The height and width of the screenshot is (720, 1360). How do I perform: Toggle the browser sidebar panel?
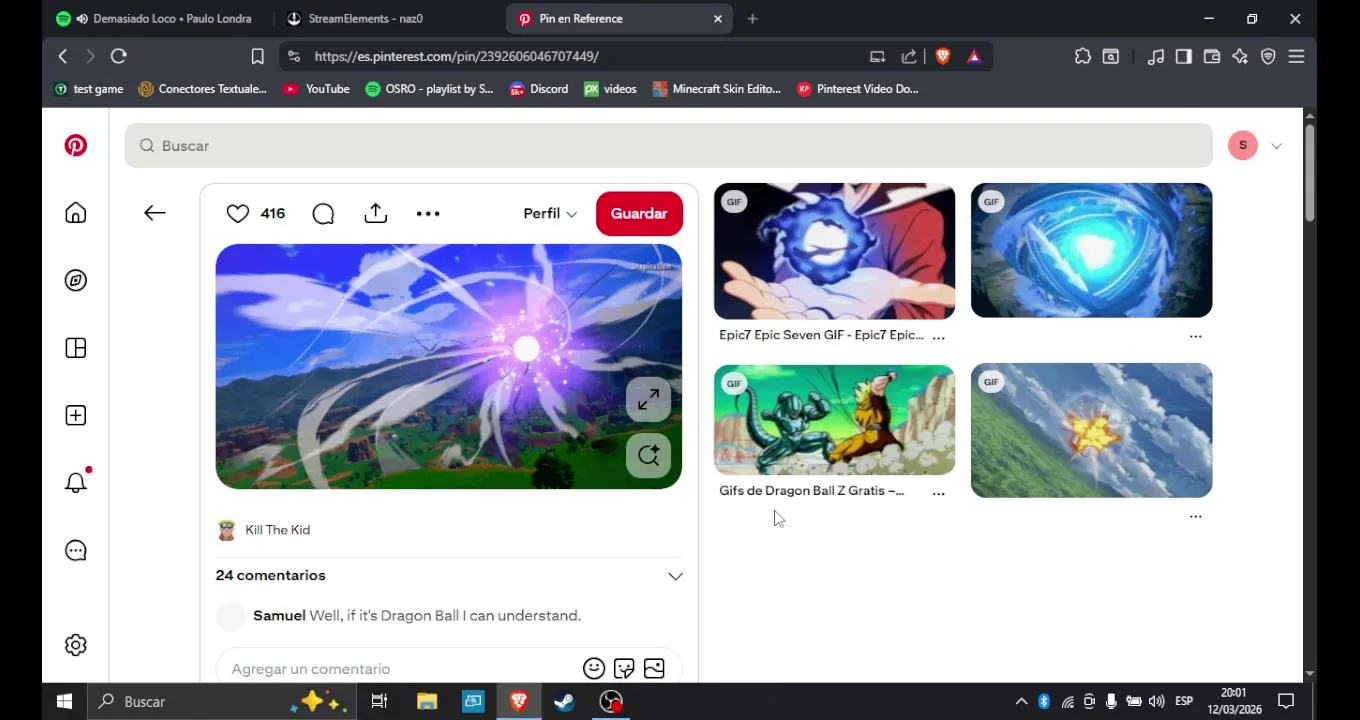click(x=1184, y=57)
